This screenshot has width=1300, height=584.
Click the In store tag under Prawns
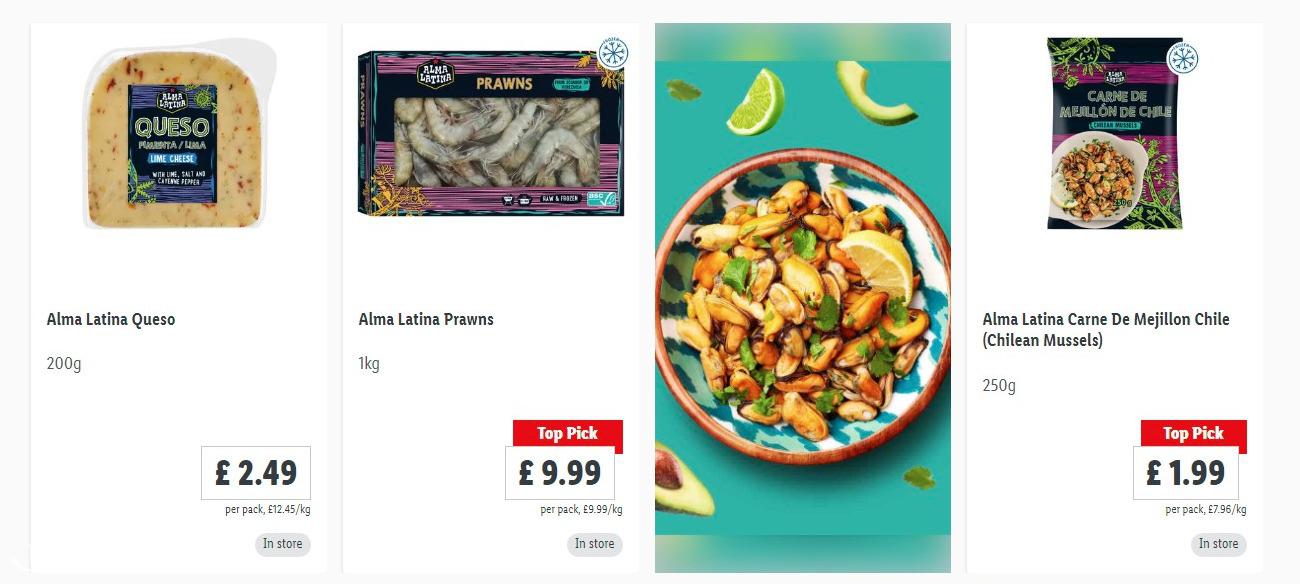pos(594,544)
